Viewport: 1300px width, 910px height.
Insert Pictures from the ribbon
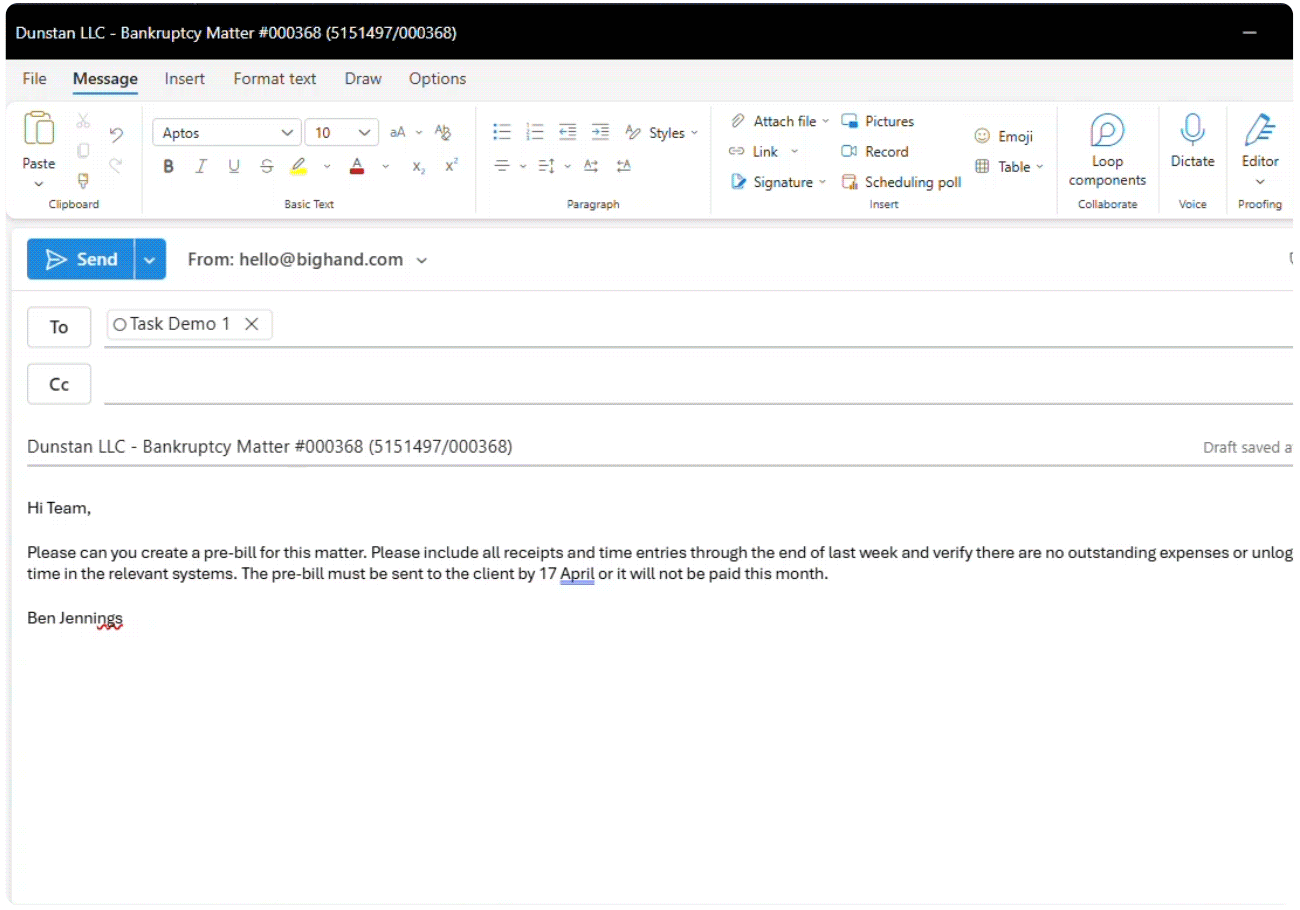878,121
